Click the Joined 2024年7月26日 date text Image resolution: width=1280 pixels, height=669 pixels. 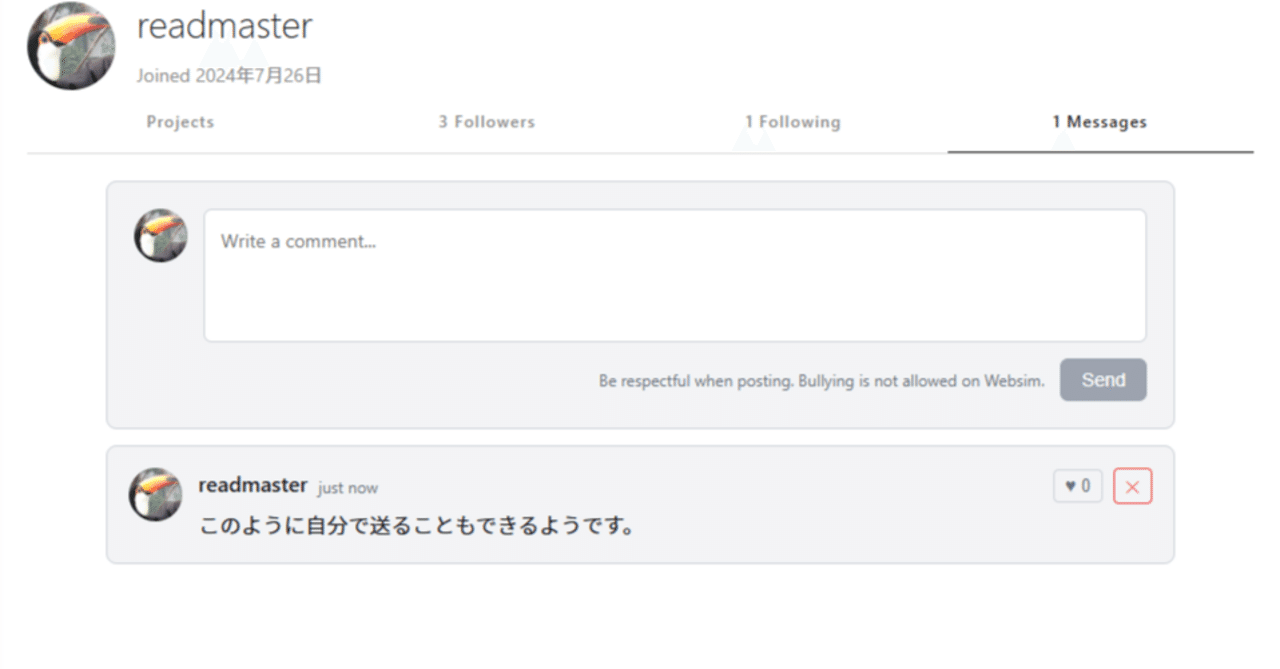point(229,76)
